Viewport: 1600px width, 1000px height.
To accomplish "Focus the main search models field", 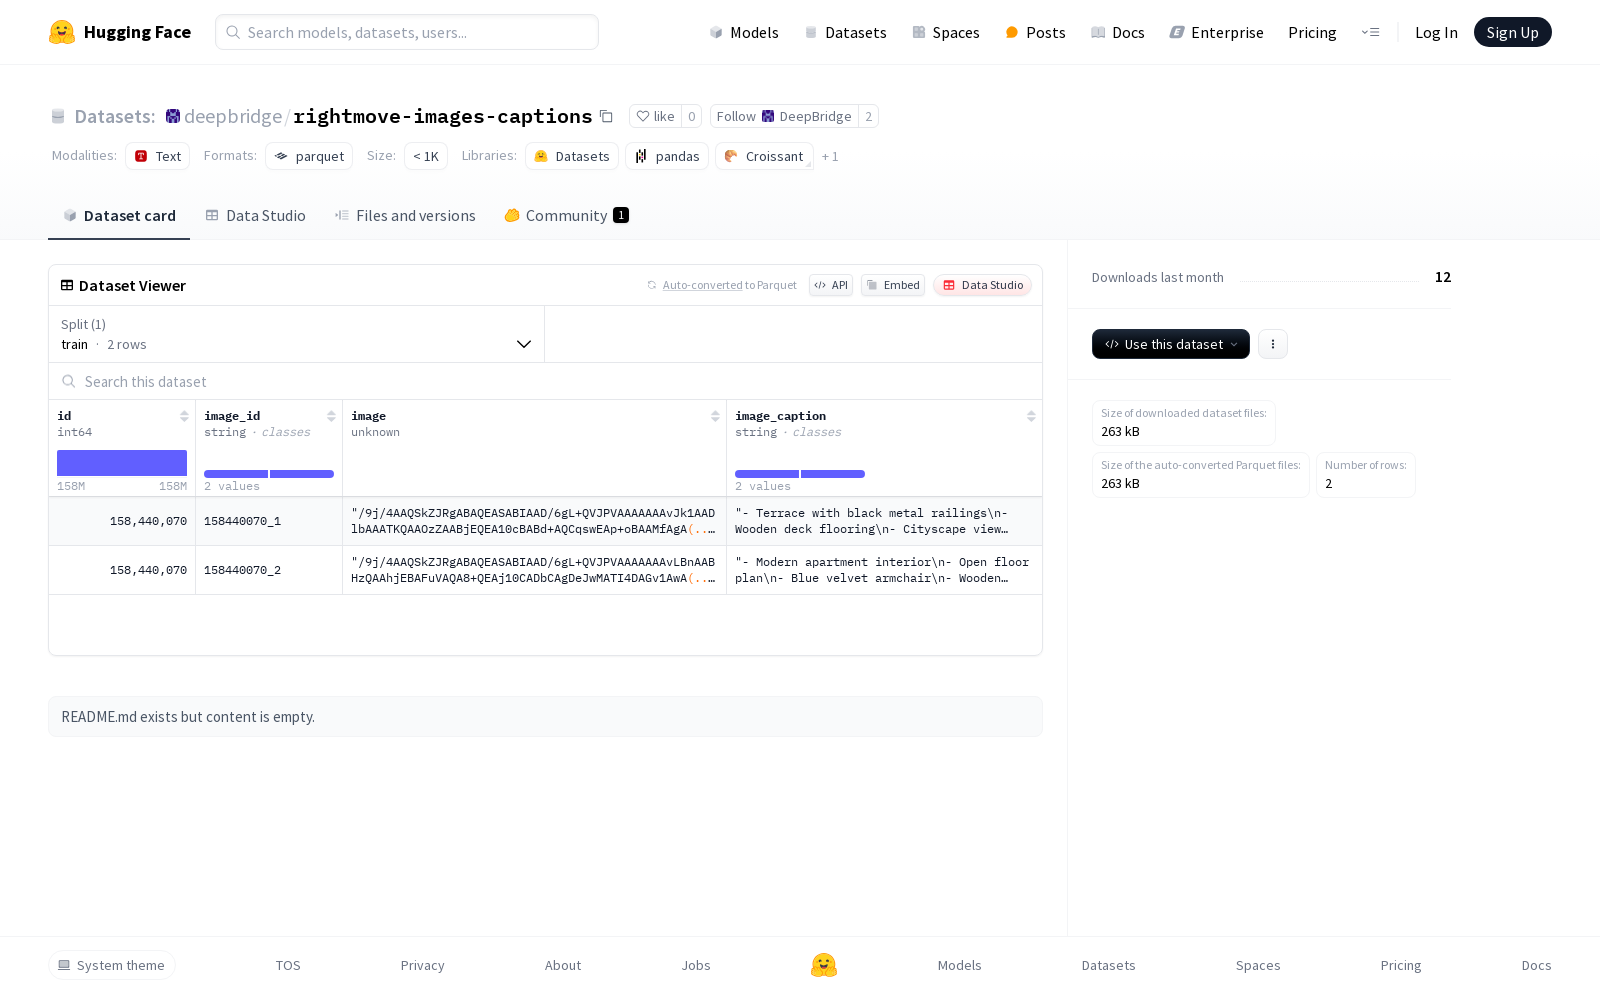I will [407, 32].
